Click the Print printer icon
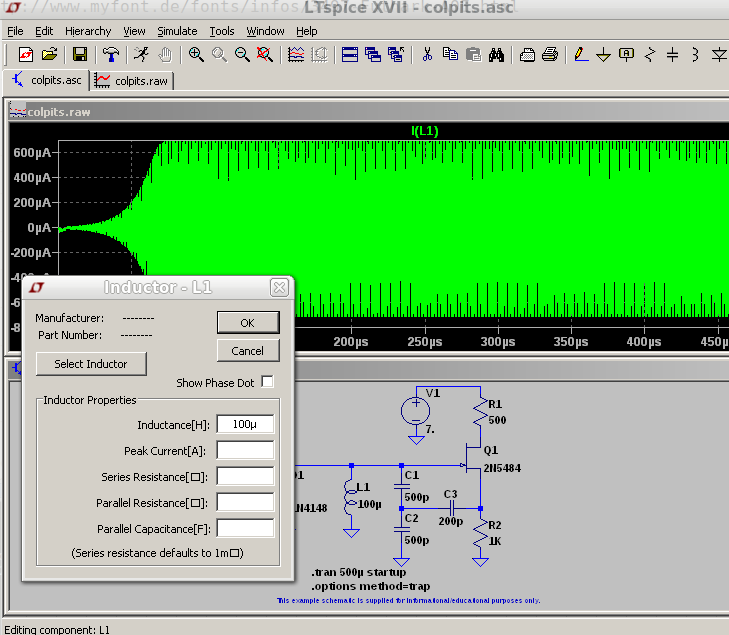 point(550,55)
